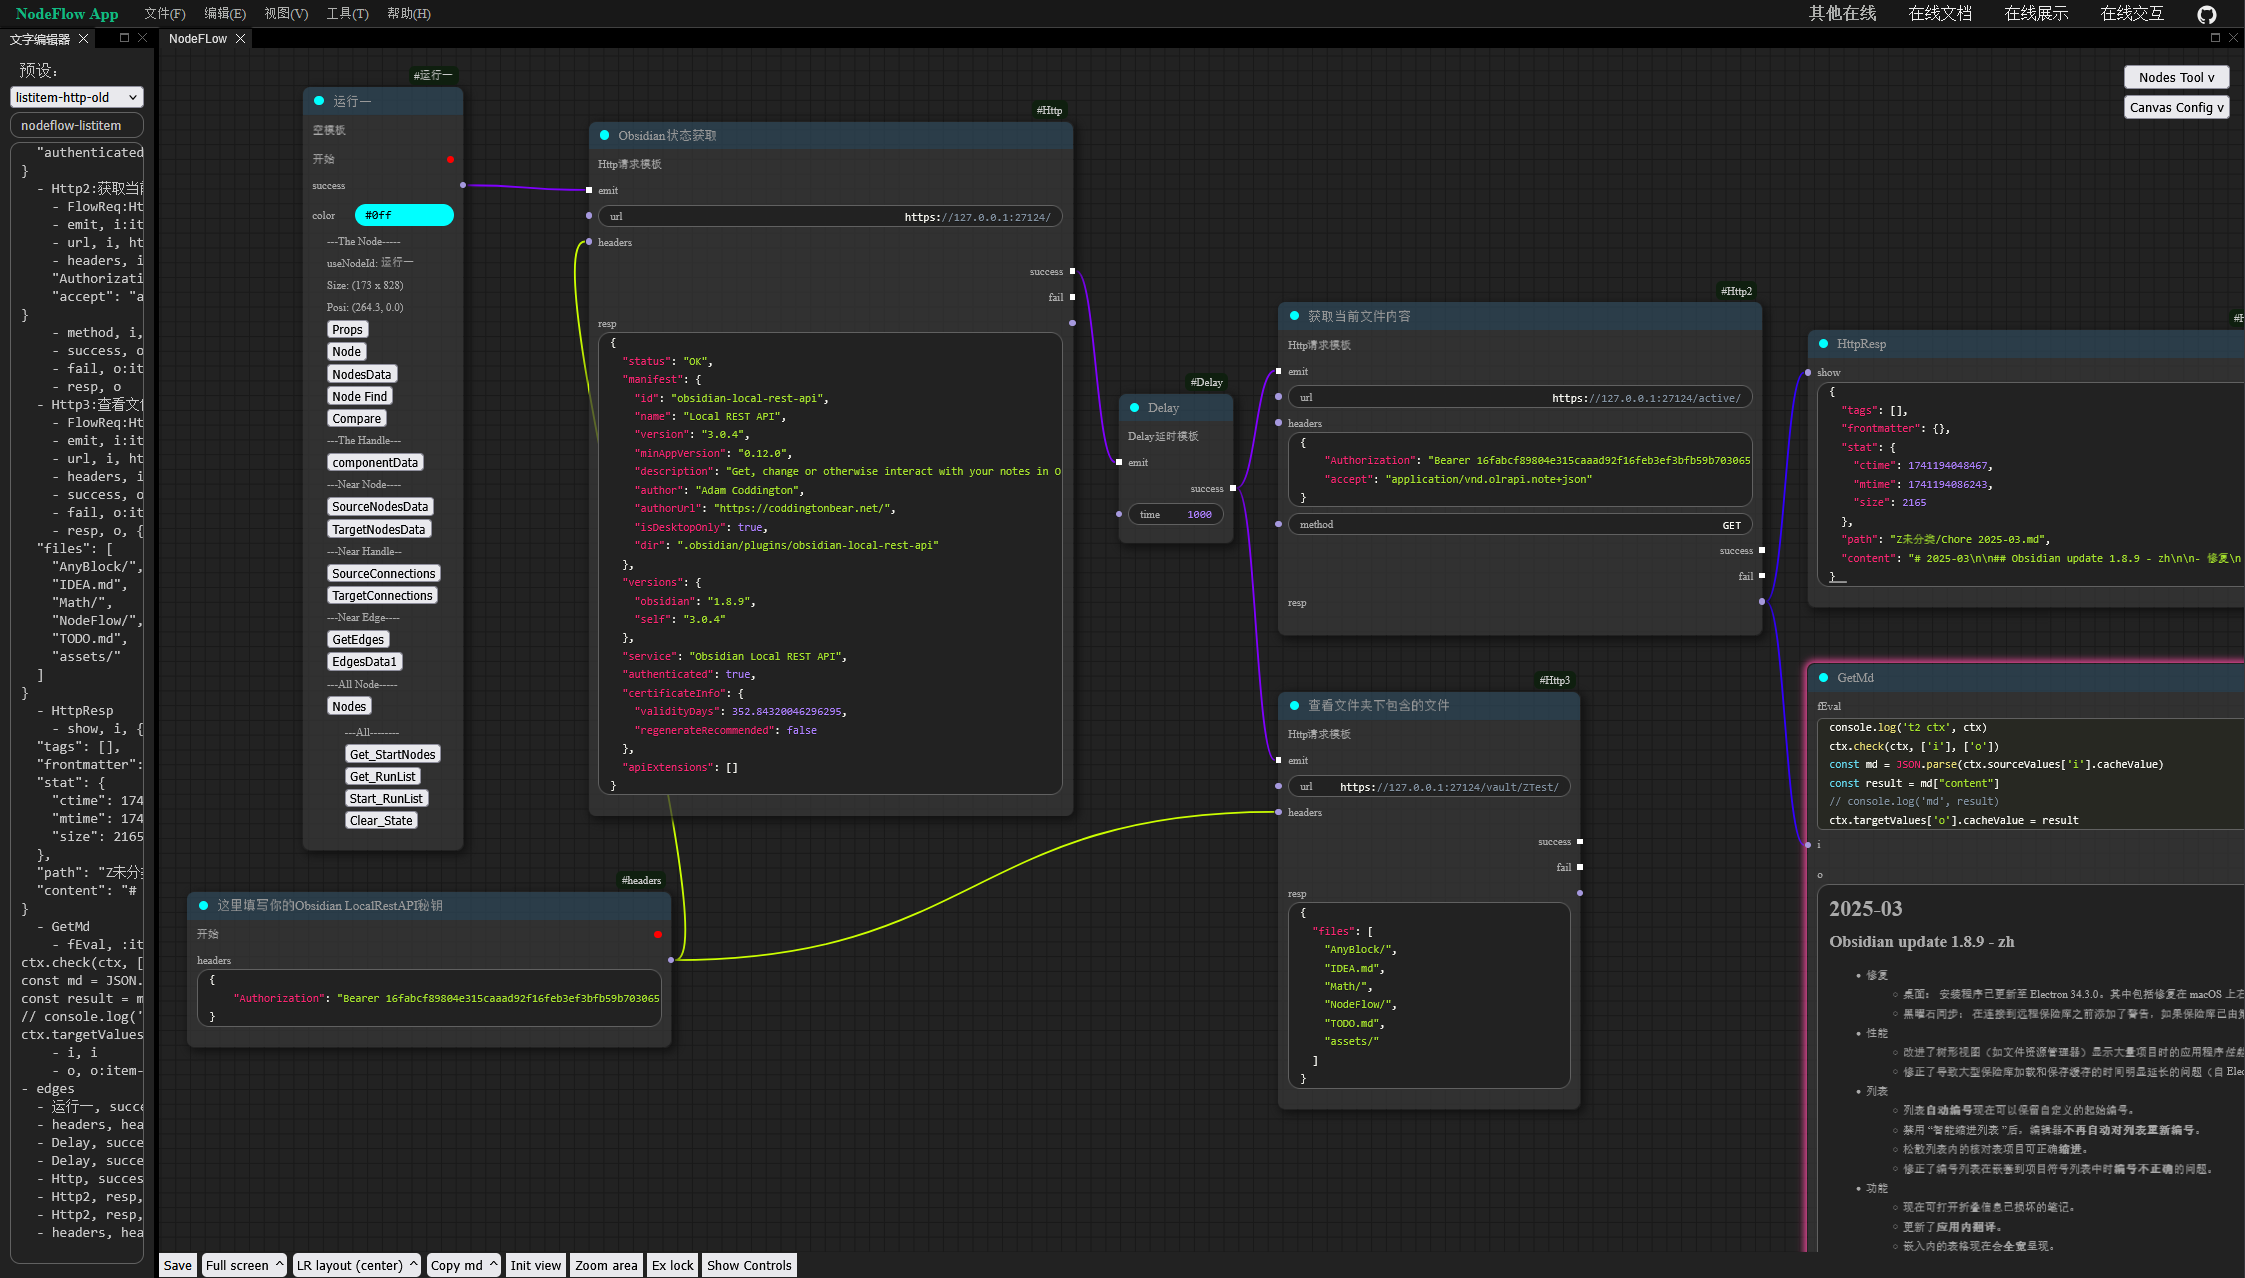
Task: Open the 文件(F) menu
Action: pyautogui.click(x=165, y=14)
